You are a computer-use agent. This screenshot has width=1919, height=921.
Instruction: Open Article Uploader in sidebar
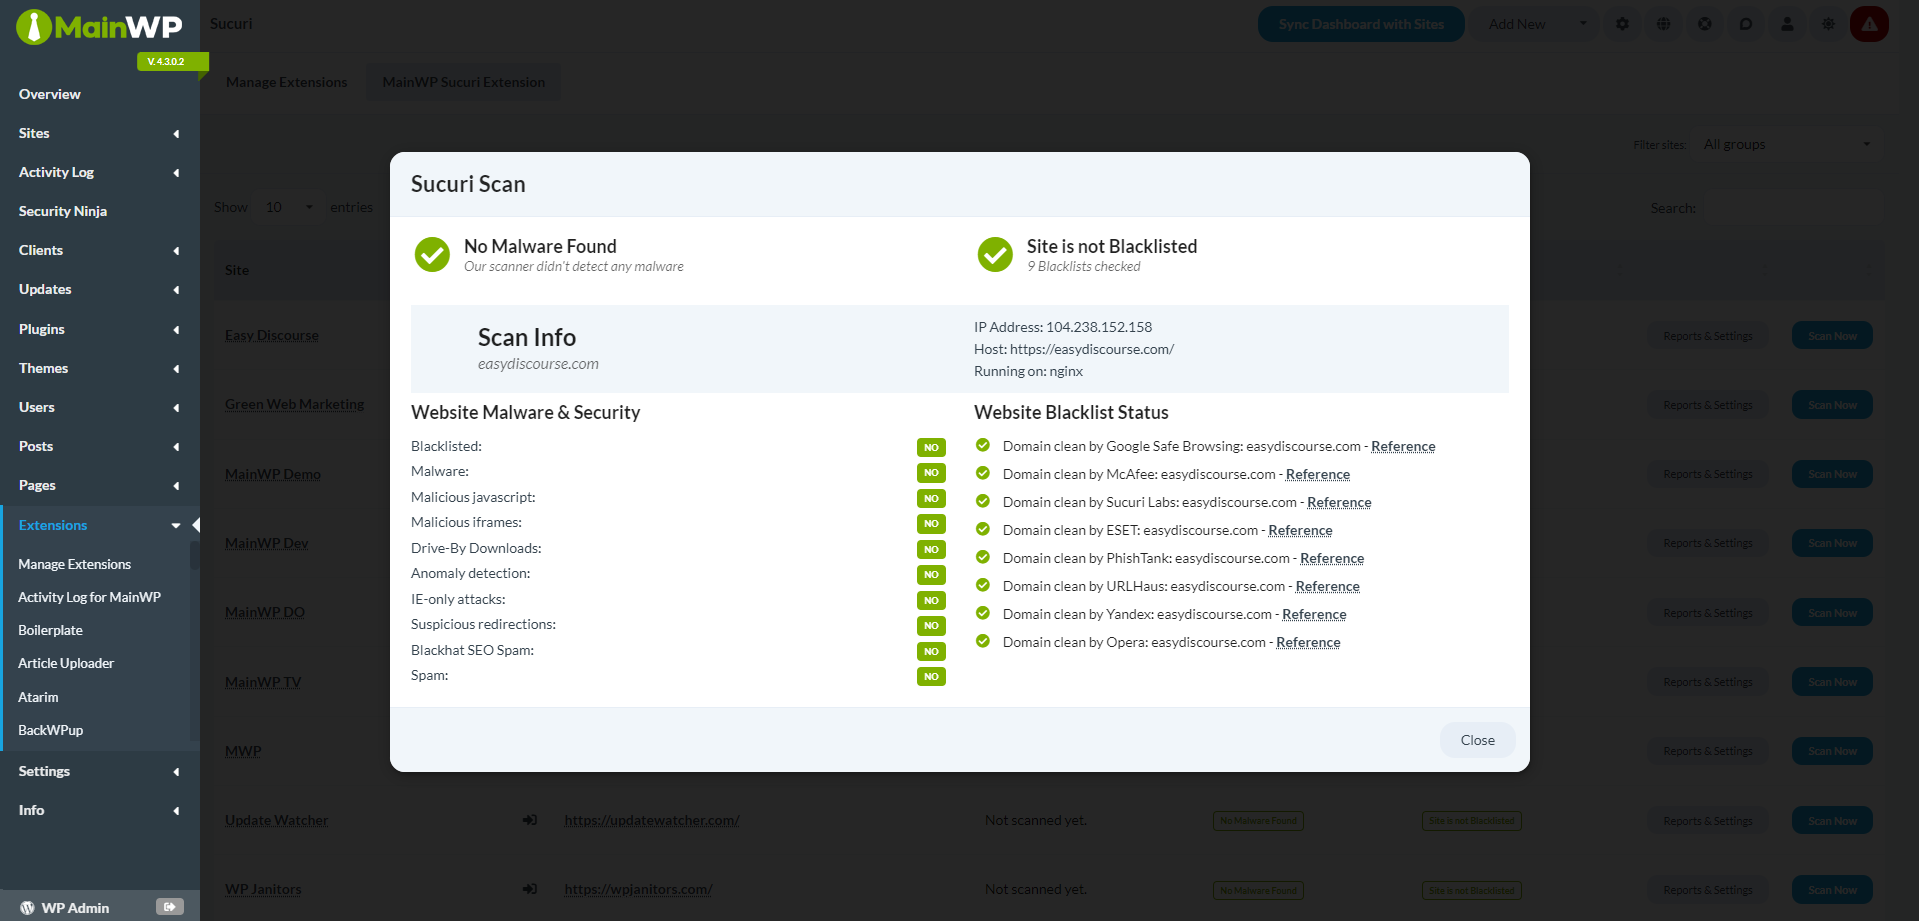click(66, 663)
